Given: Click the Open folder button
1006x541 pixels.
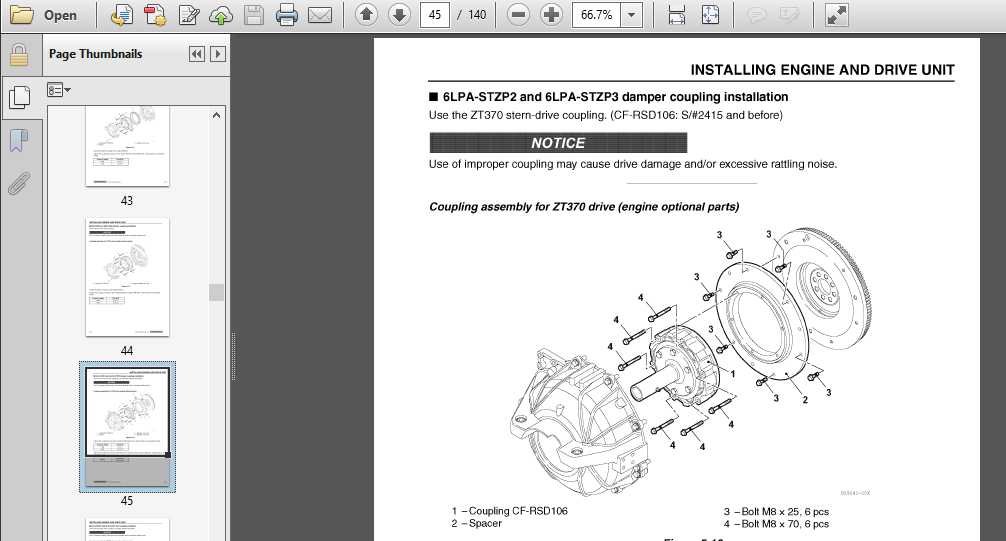Looking at the screenshot, I should pyautogui.click(x=44, y=15).
